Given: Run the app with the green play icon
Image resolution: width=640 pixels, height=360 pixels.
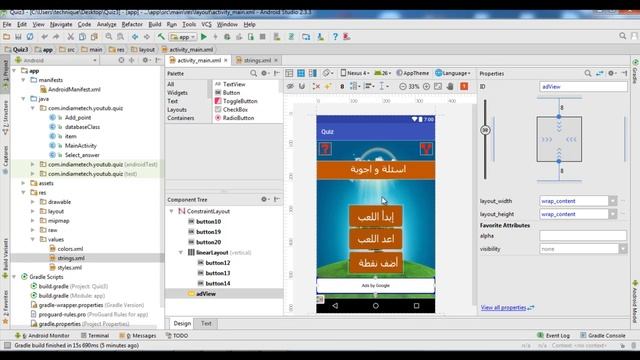Looking at the screenshot, I should 204,37.
